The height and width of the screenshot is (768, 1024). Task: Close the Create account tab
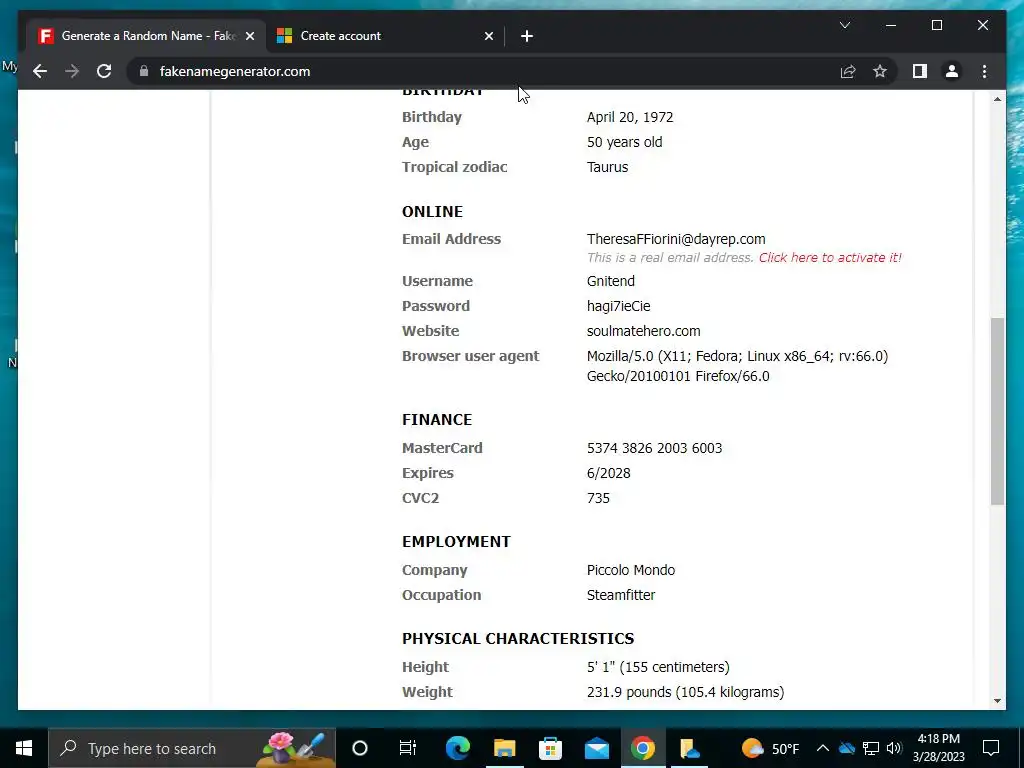tap(488, 36)
